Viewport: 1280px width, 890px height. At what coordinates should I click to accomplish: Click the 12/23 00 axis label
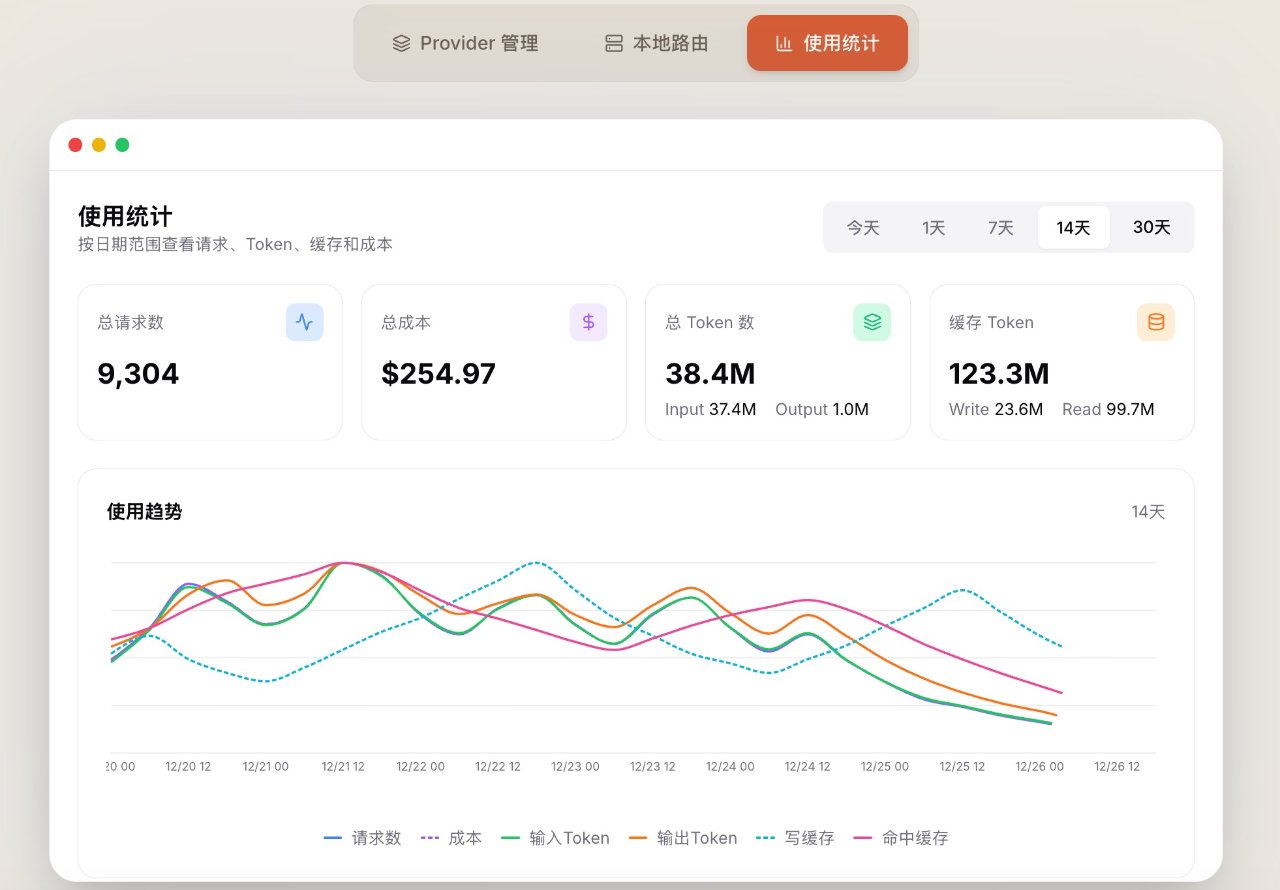[x=575, y=767]
